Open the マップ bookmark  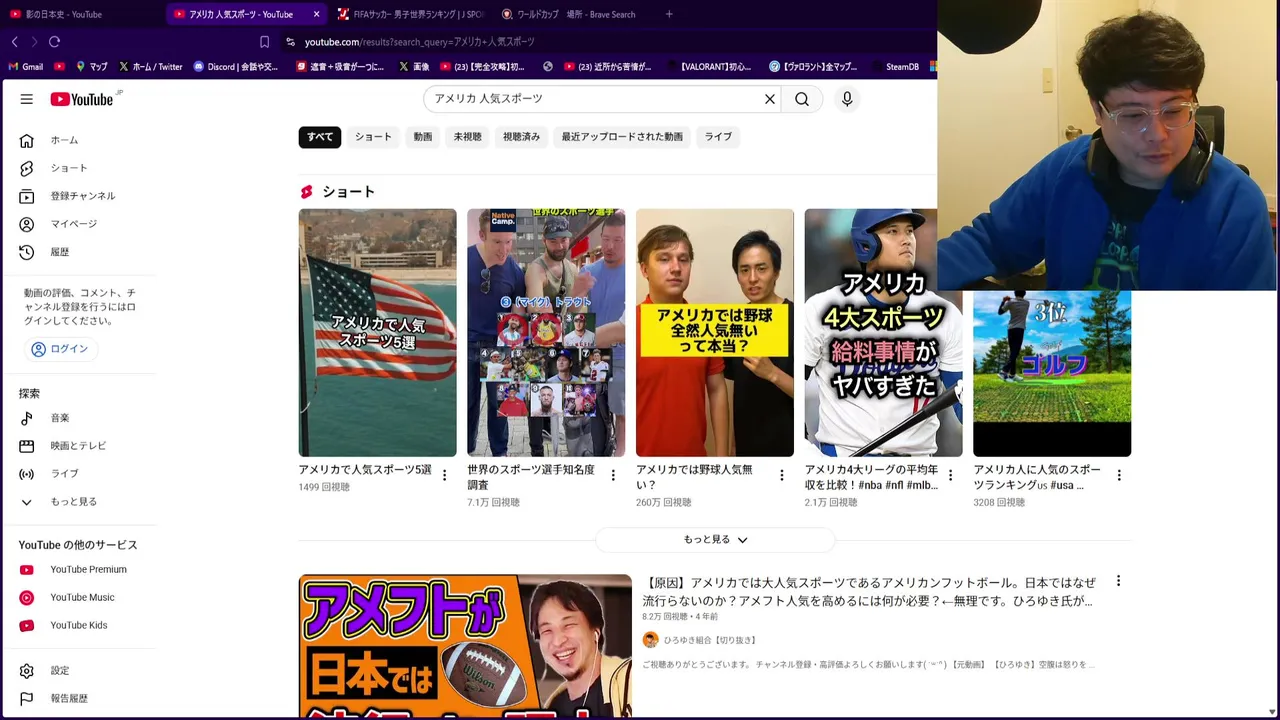point(91,67)
